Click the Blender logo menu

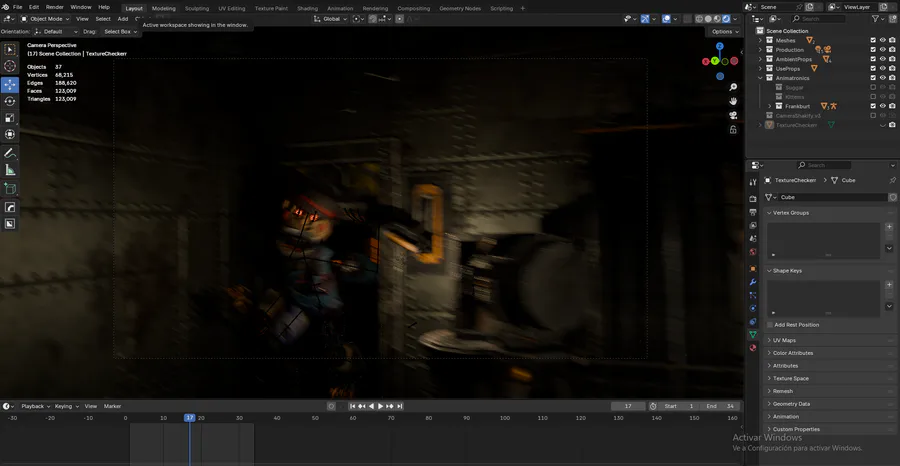coord(6,7)
